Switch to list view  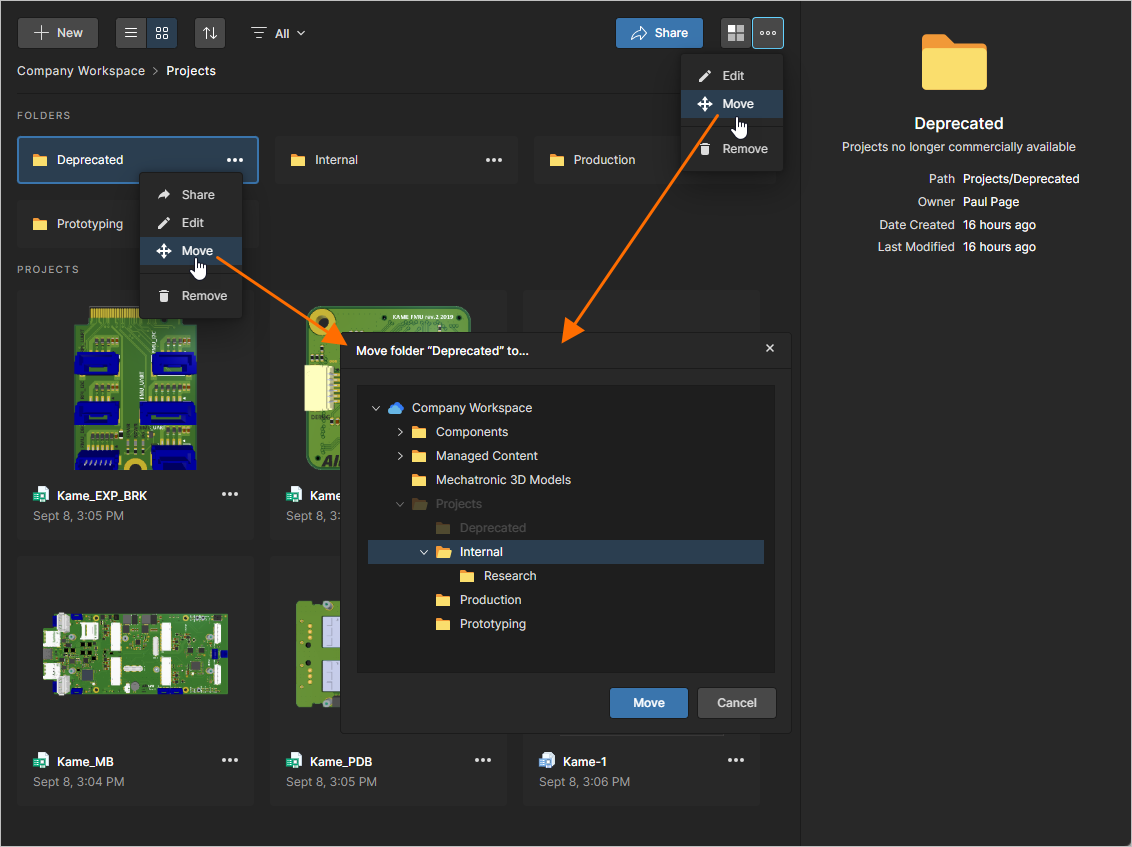click(x=131, y=33)
